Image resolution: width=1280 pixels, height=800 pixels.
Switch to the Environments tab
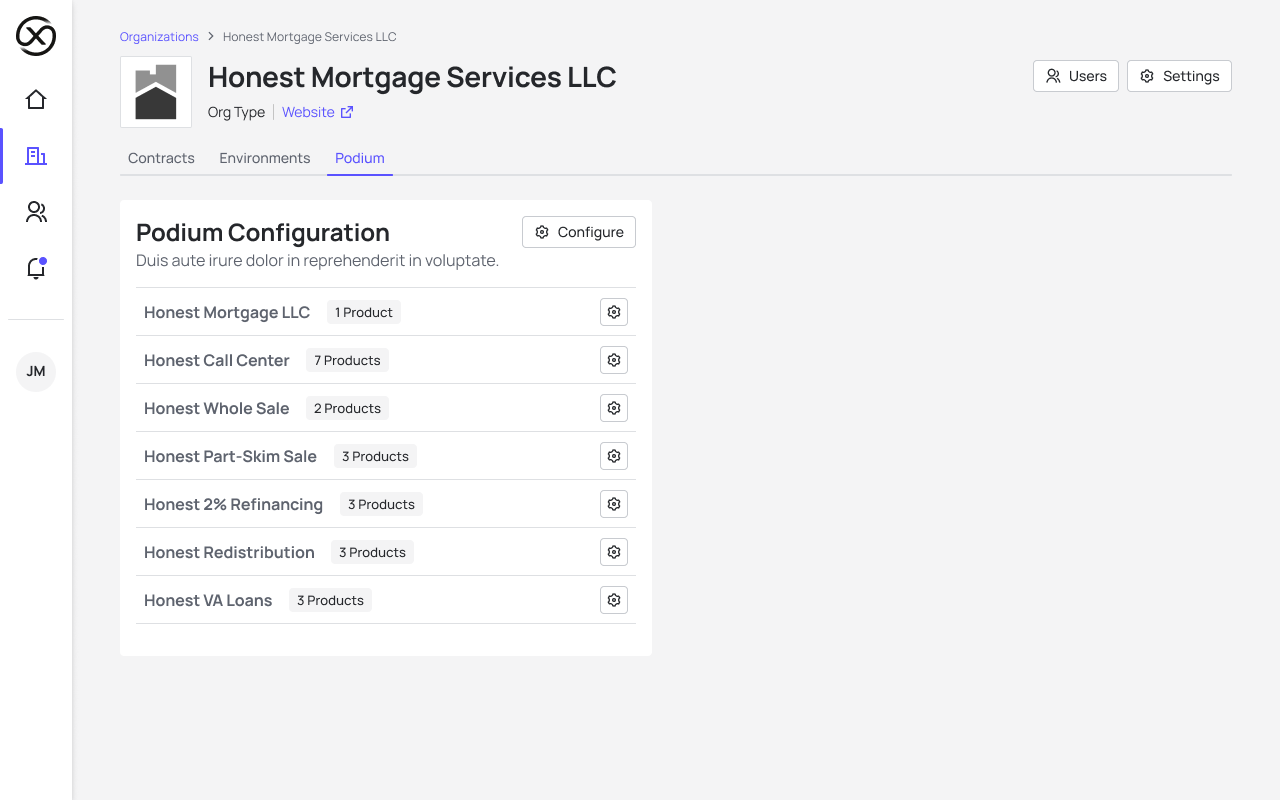[x=265, y=158]
